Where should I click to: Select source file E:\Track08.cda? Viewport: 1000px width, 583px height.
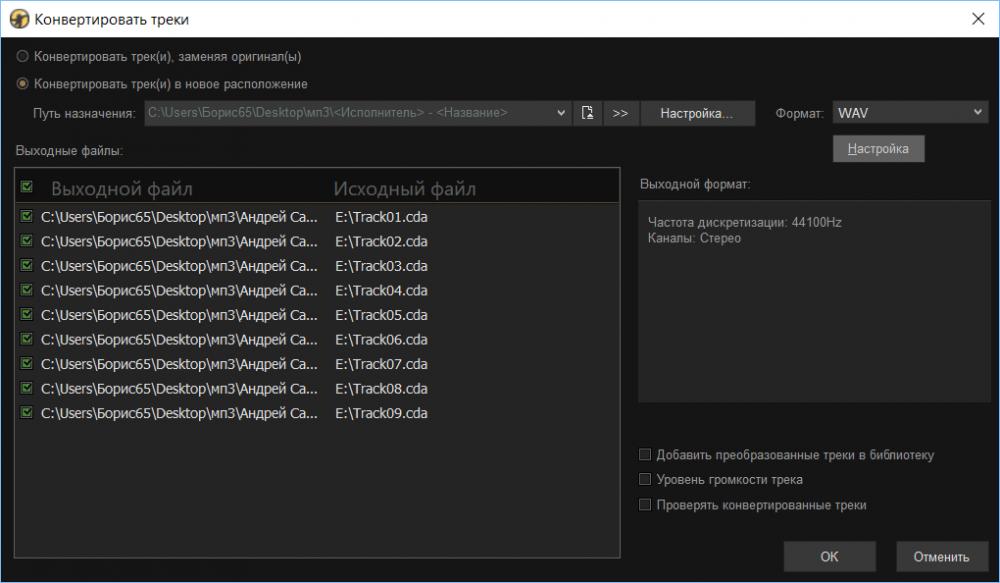tap(381, 389)
